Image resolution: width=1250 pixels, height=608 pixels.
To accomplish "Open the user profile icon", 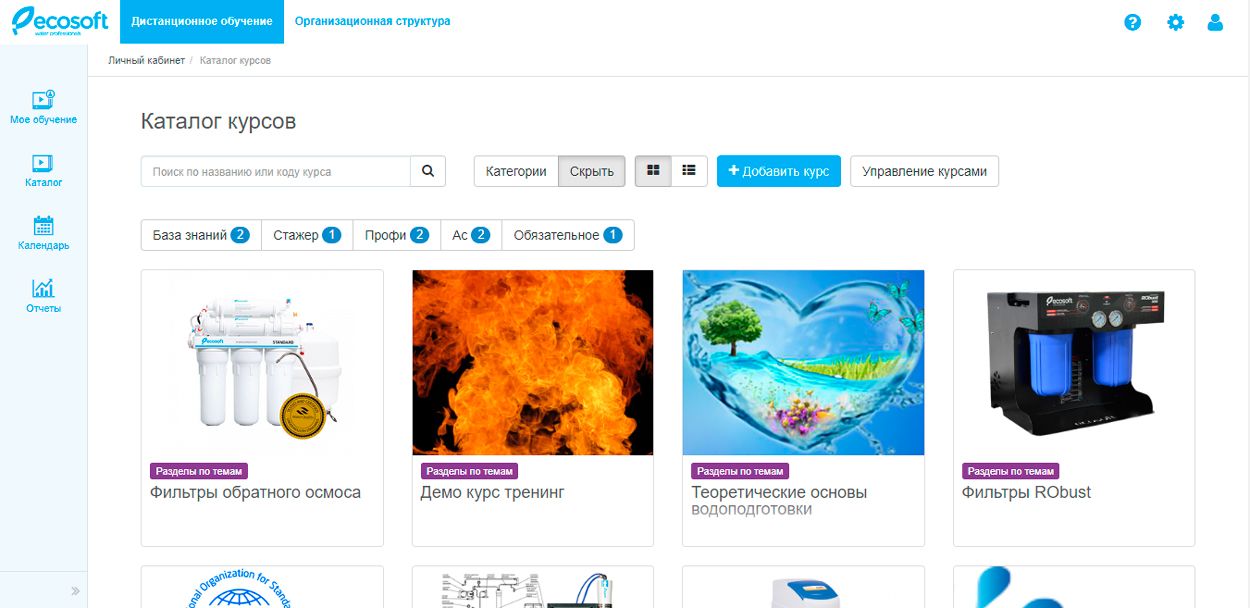I will pyautogui.click(x=1215, y=22).
